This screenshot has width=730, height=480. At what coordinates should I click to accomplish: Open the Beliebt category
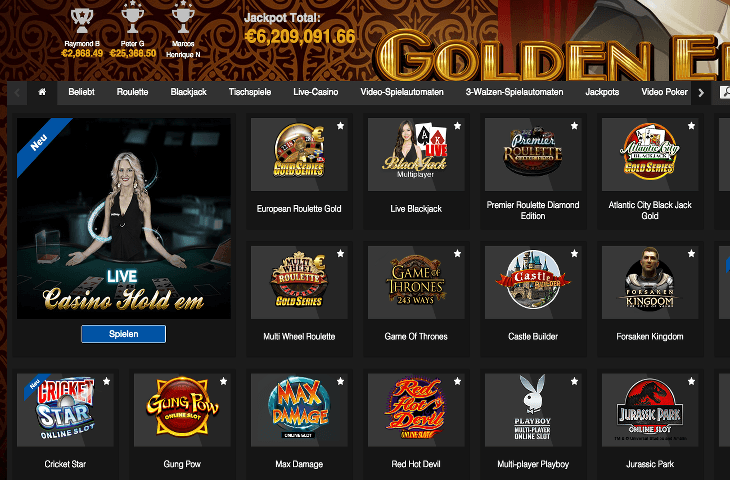81,92
